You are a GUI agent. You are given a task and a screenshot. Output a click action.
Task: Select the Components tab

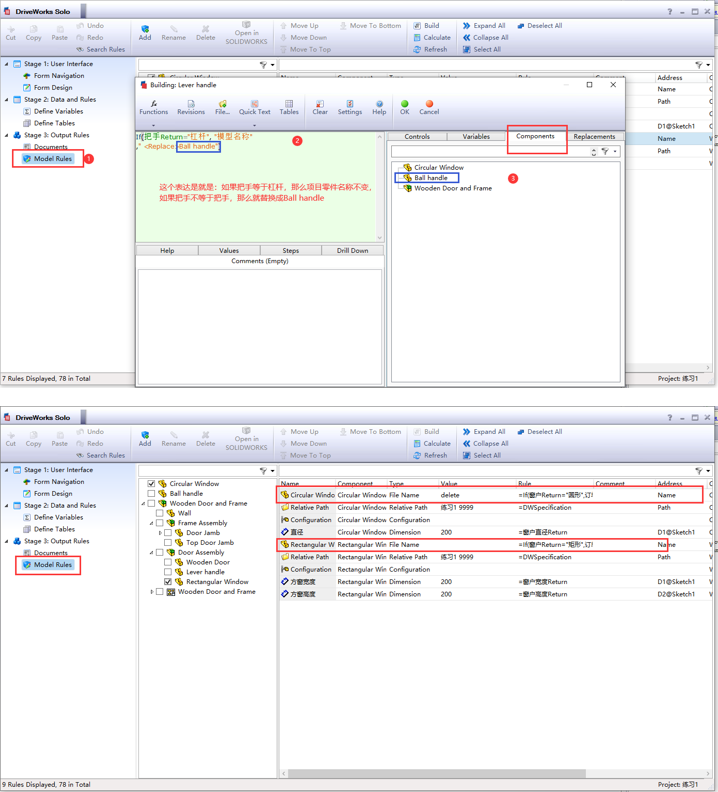tap(536, 136)
